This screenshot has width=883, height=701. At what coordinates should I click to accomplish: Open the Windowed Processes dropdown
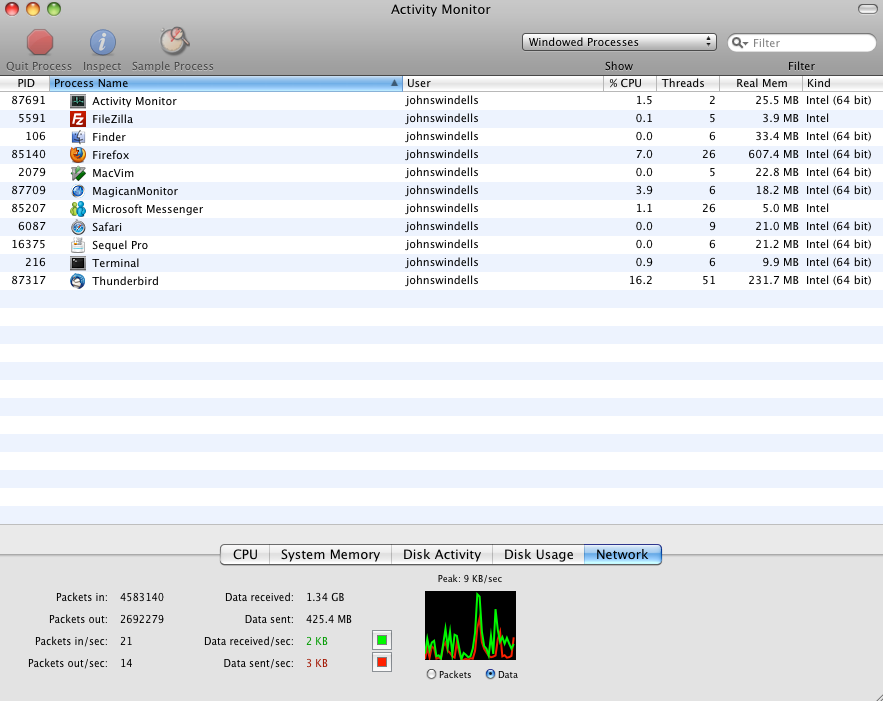point(619,42)
